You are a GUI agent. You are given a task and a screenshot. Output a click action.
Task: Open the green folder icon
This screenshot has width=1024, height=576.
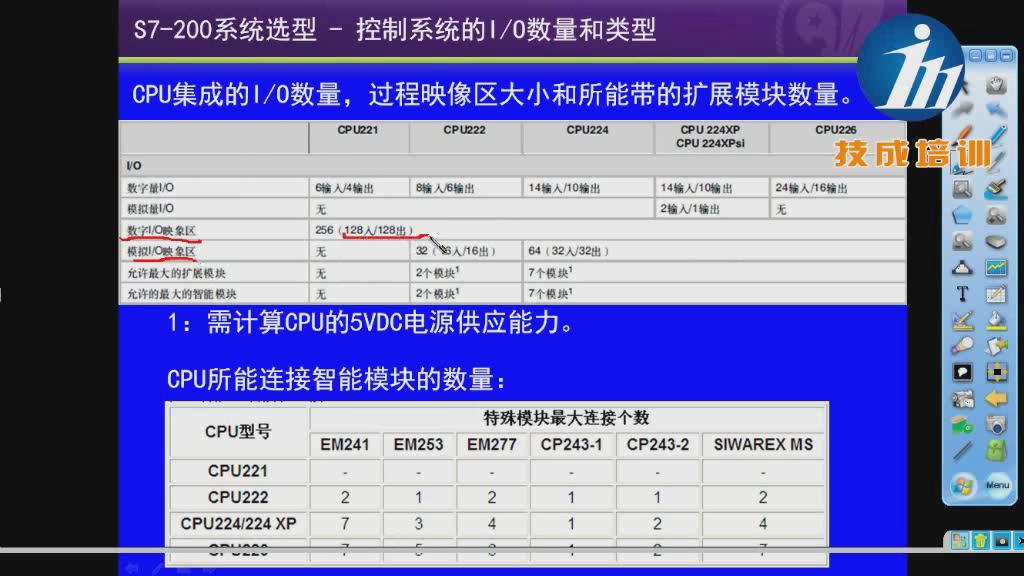point(963,424)
